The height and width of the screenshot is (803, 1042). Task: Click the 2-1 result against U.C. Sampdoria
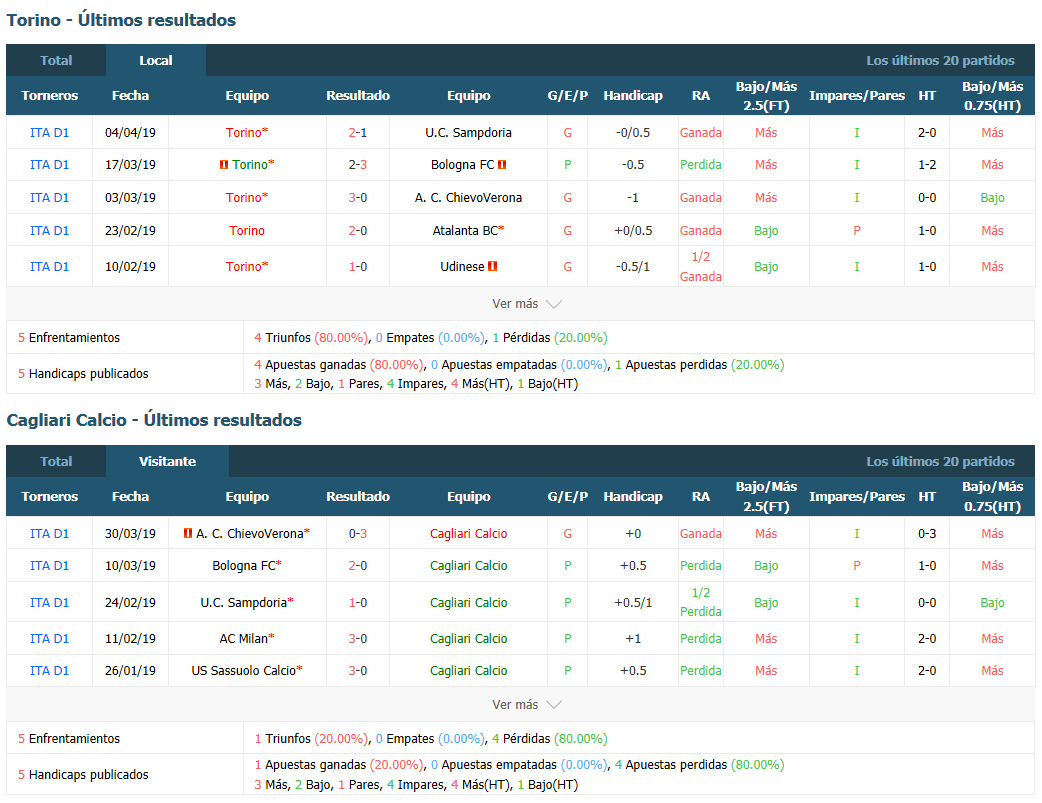click(x=358, y=133)
